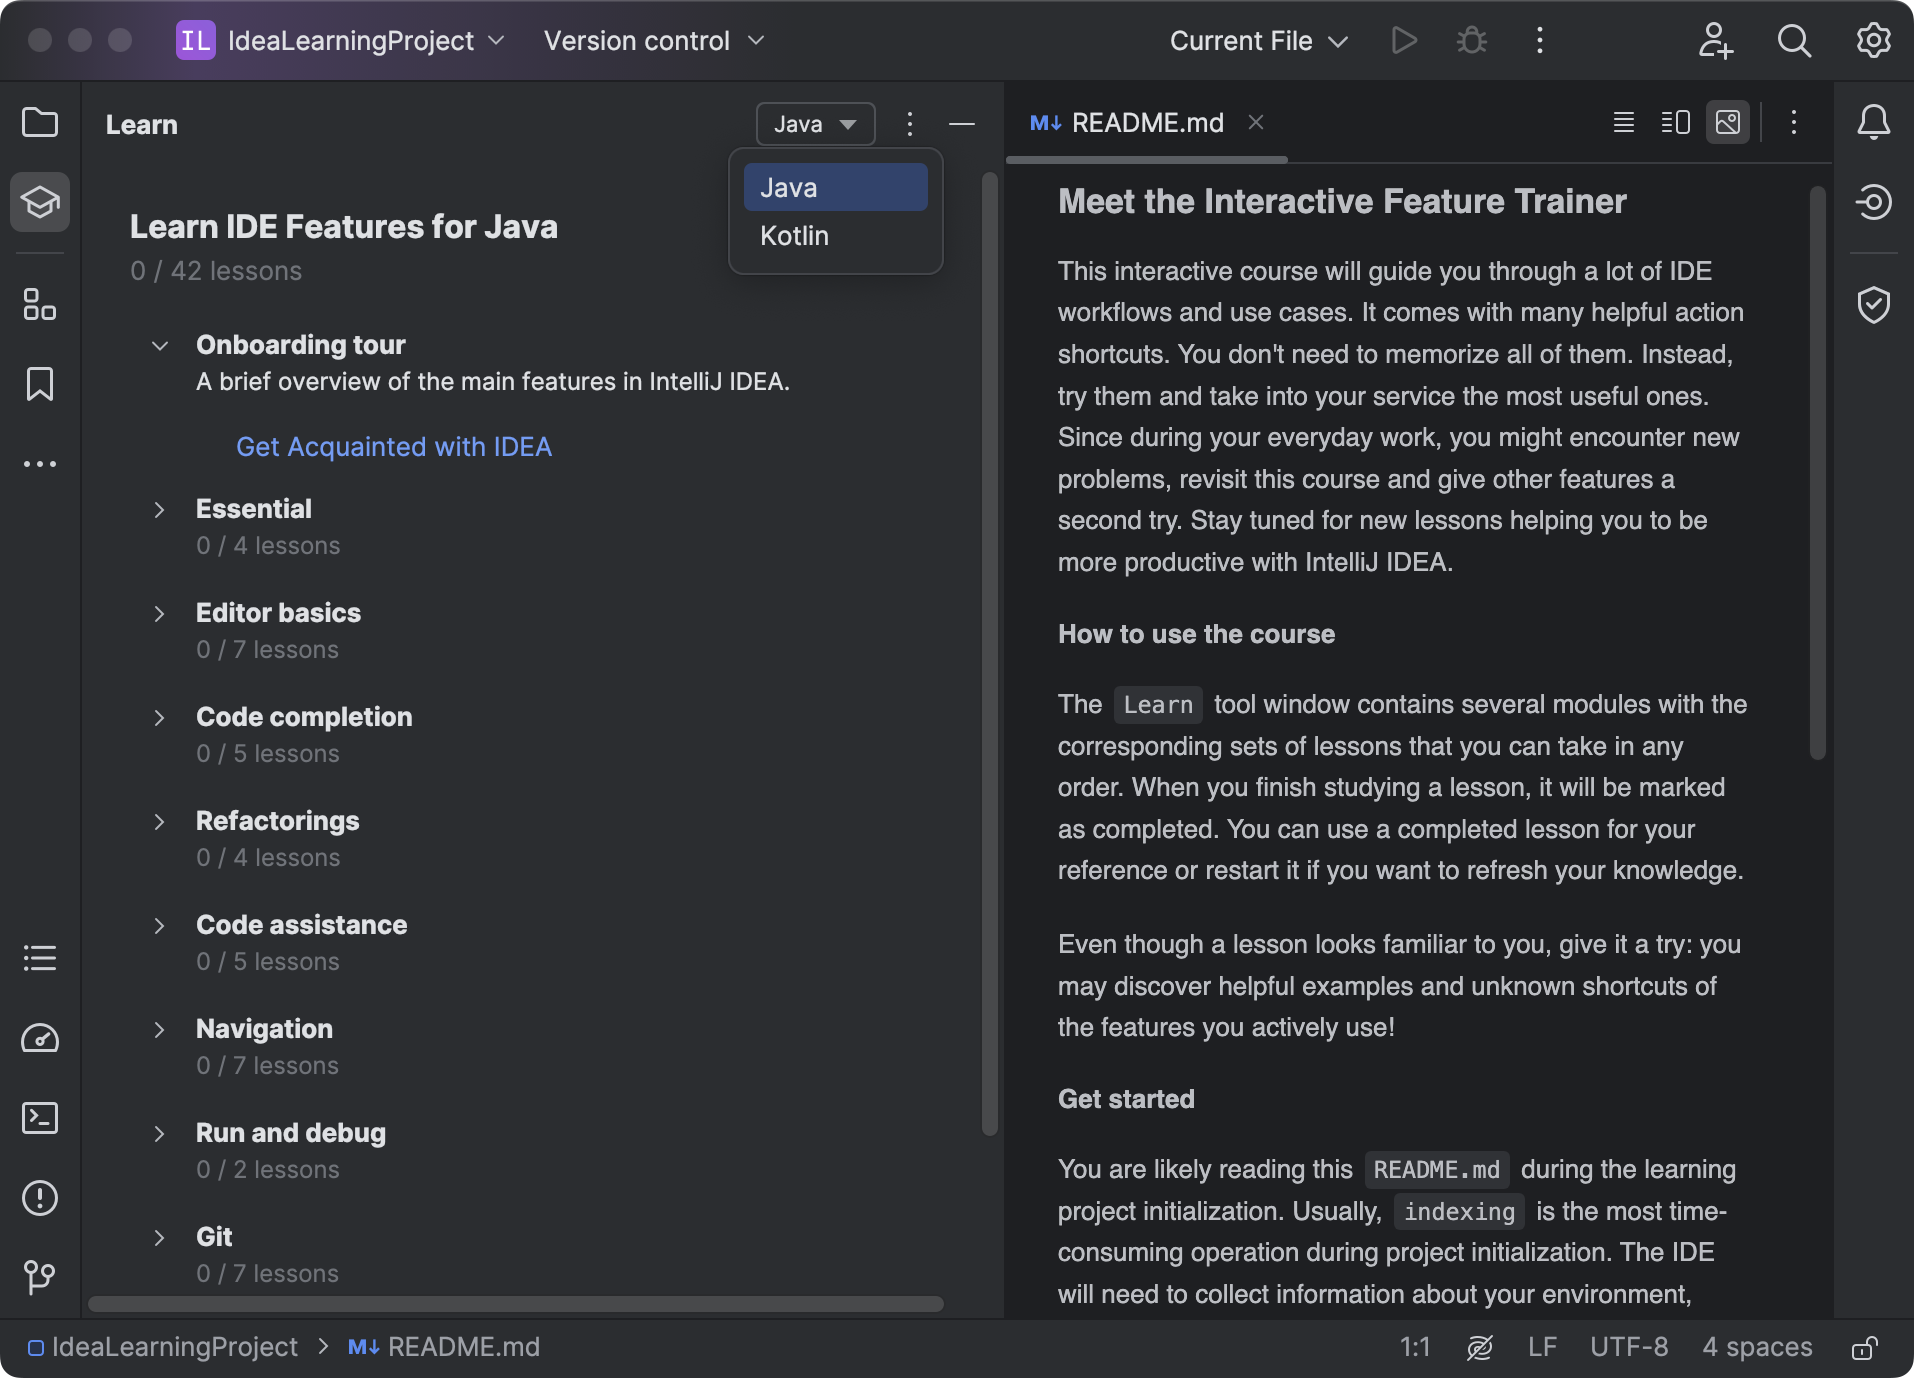Open the Terminal tool window
This screenshot has width=1914, height=1378.
(x=39, y=1118)
